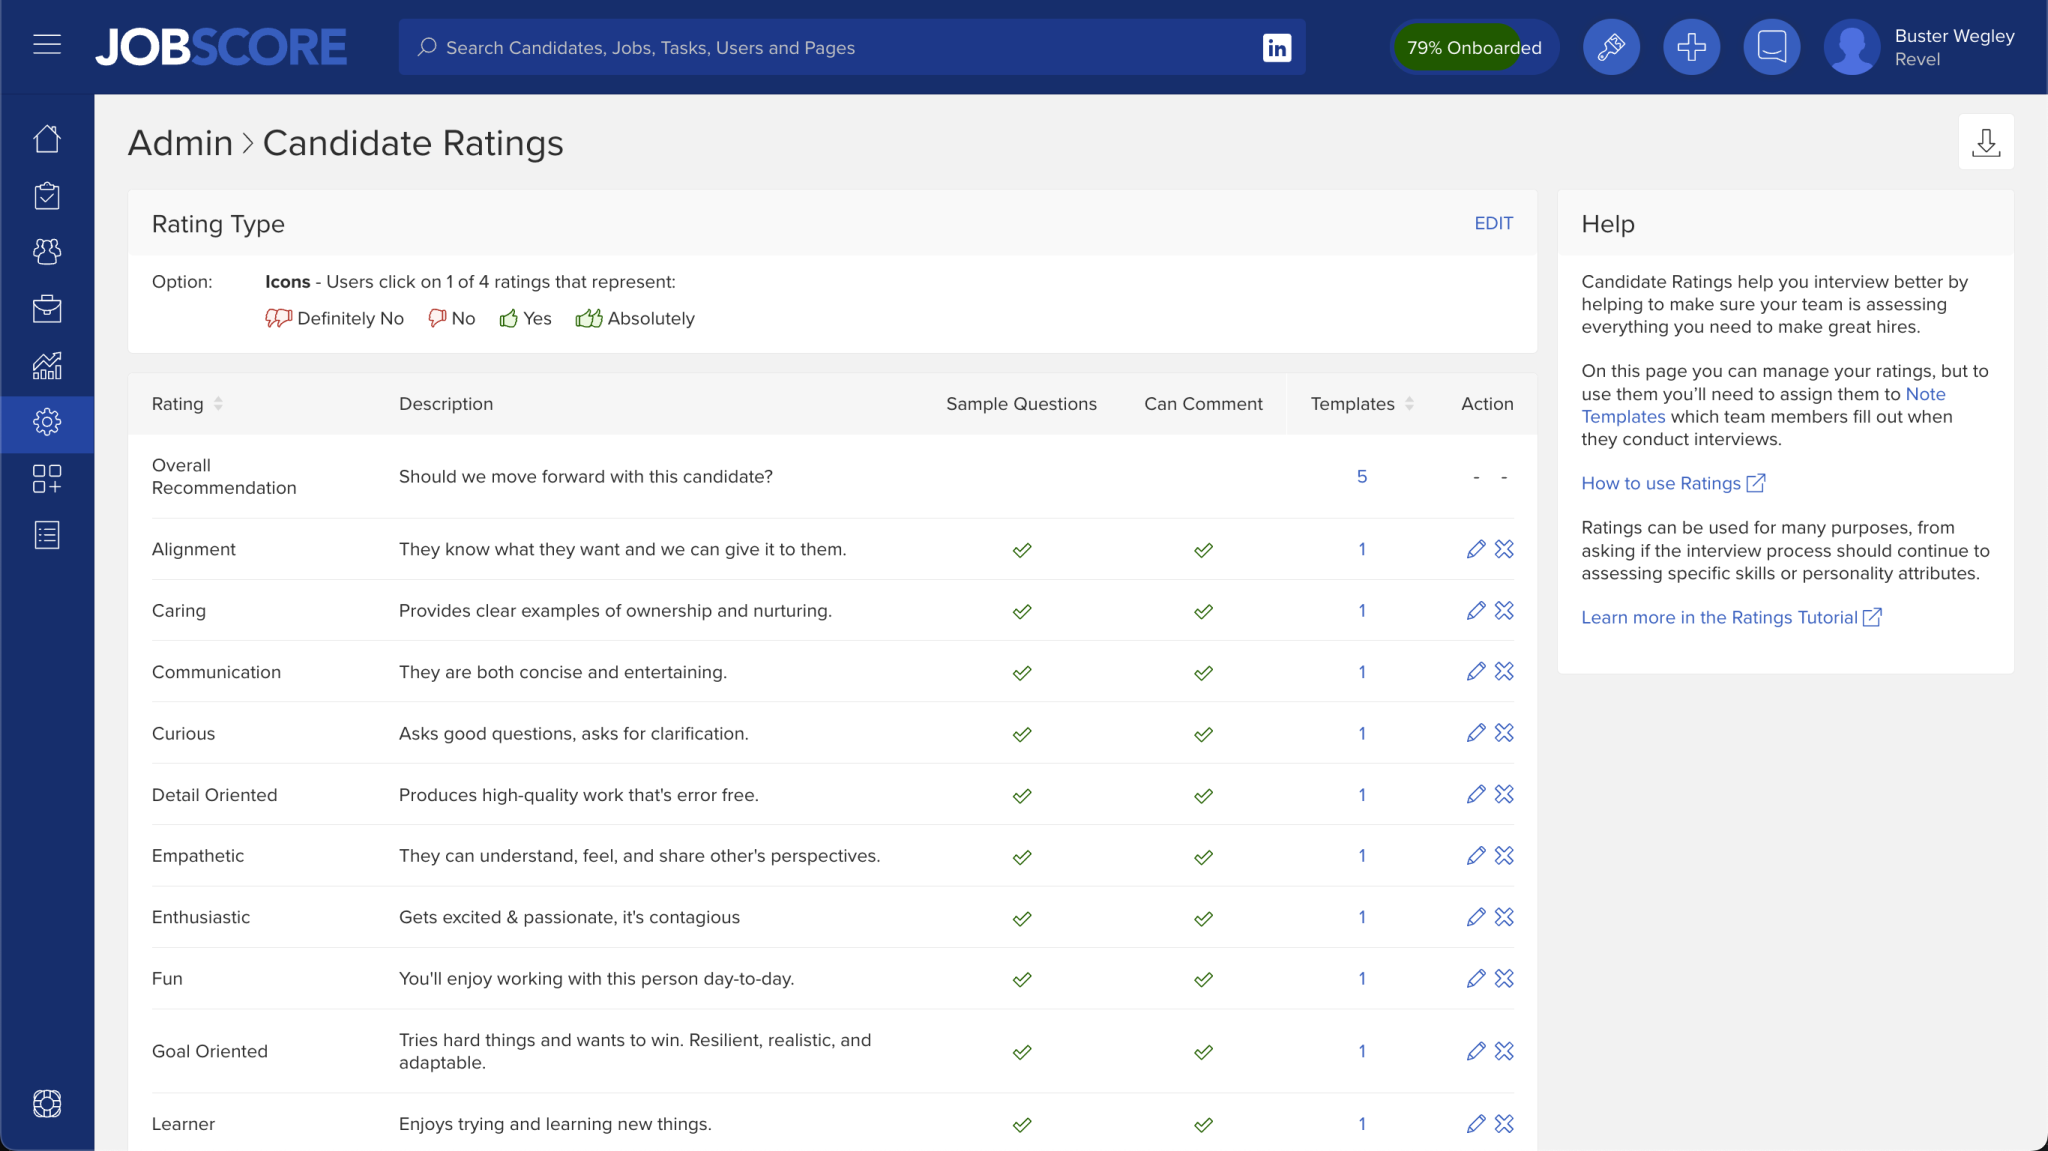Edit the Alignment rating with the pencil icon
The image size is (2048, 1151).
tap(1476, 549)
